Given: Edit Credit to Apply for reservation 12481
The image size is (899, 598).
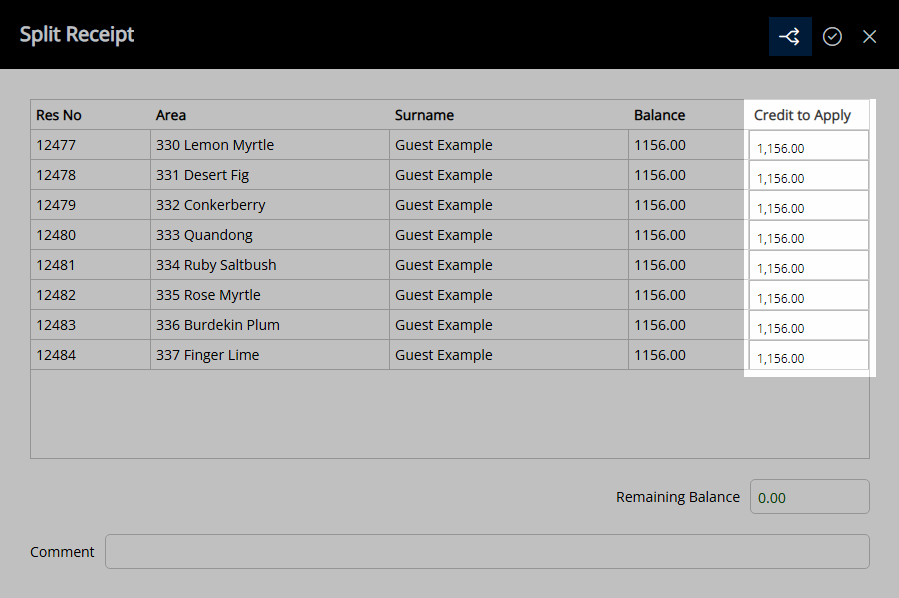Looking at the screenshot, I should [x=808, y=265].
